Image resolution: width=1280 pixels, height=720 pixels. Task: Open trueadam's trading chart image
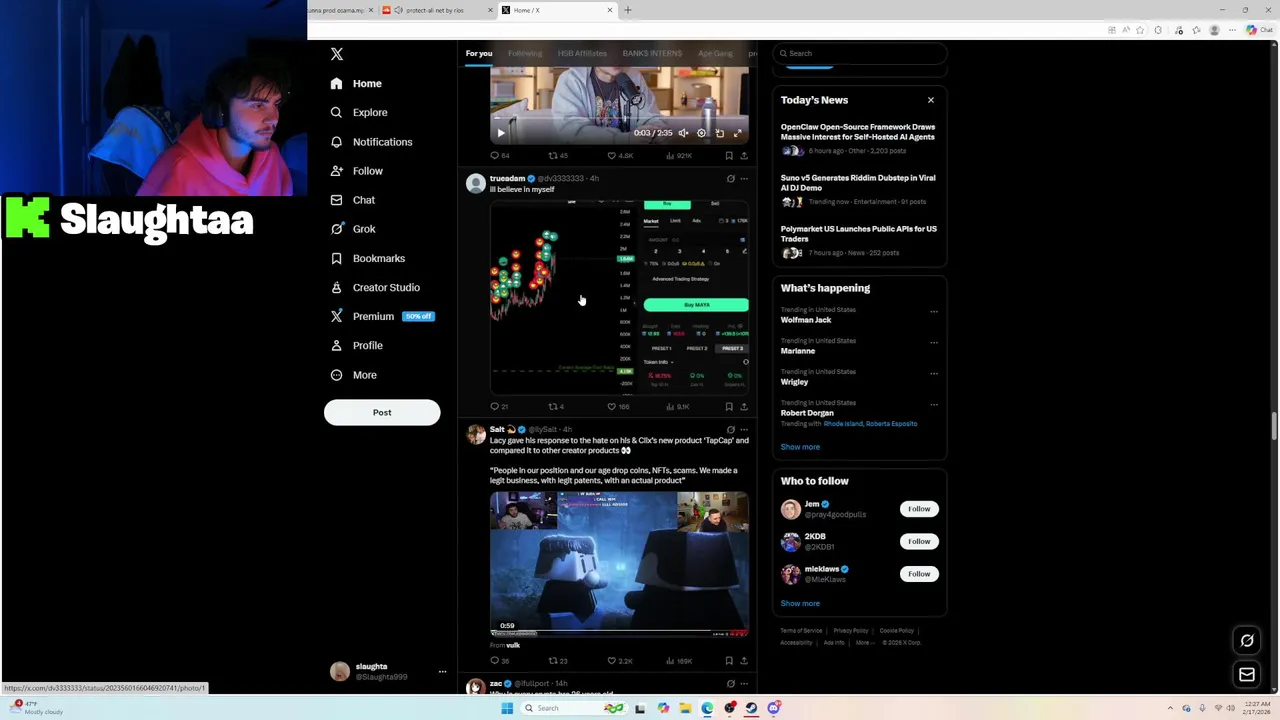point(619,297)
